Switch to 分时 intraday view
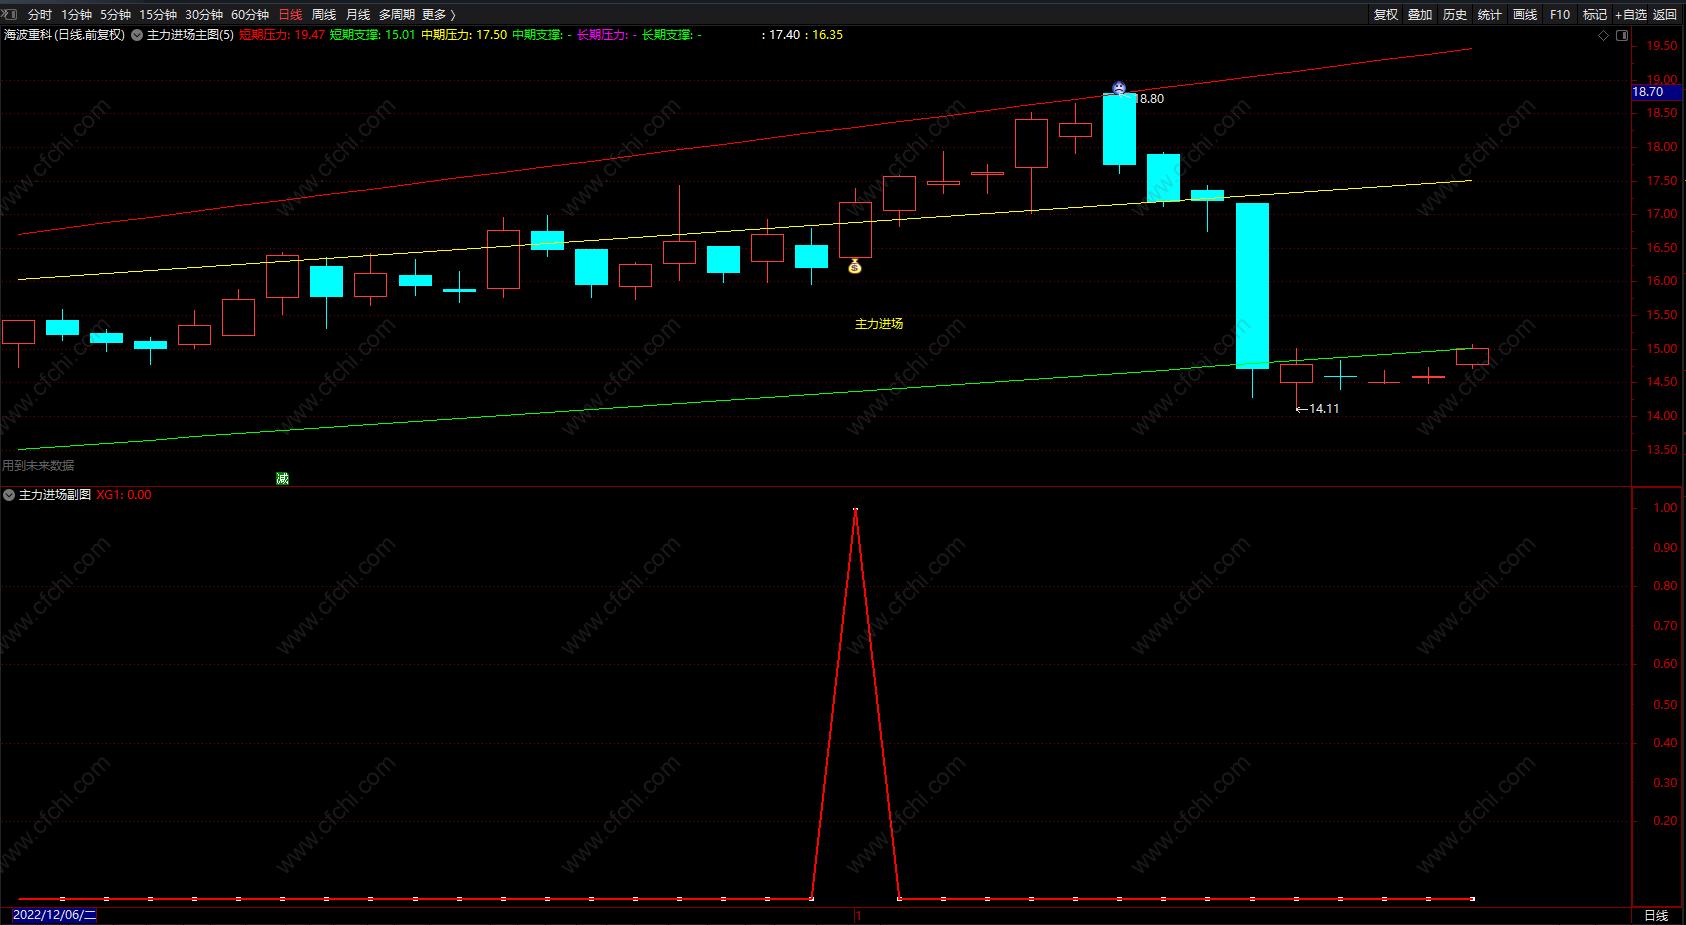Viewport: 1686px width, 925px height. [40, 14]
